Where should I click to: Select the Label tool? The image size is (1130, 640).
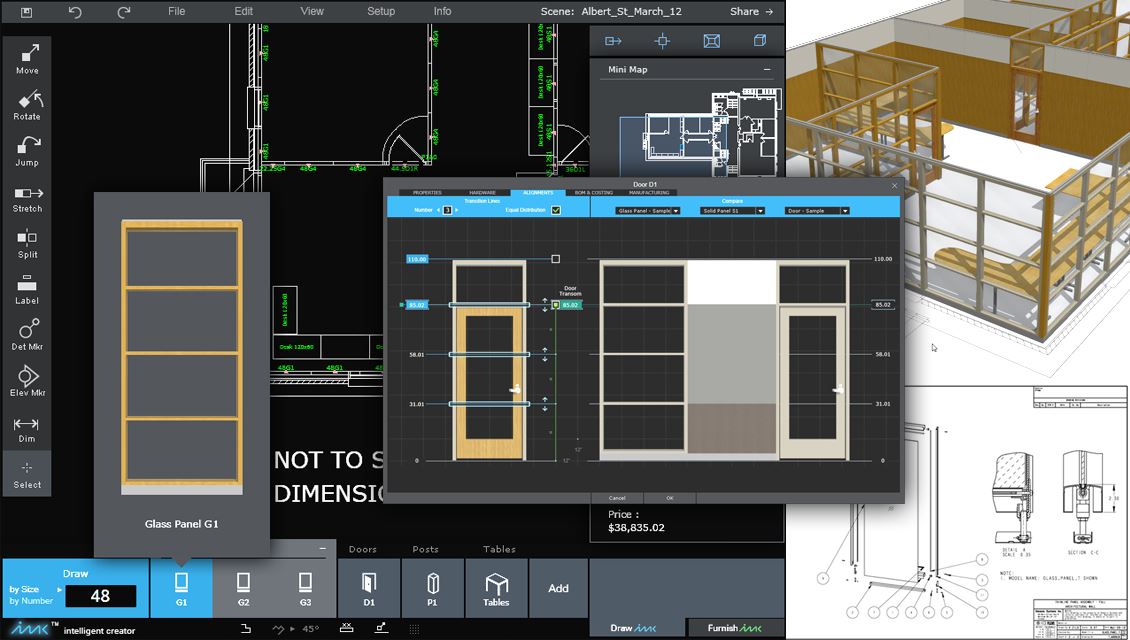(x=27, y=290)
